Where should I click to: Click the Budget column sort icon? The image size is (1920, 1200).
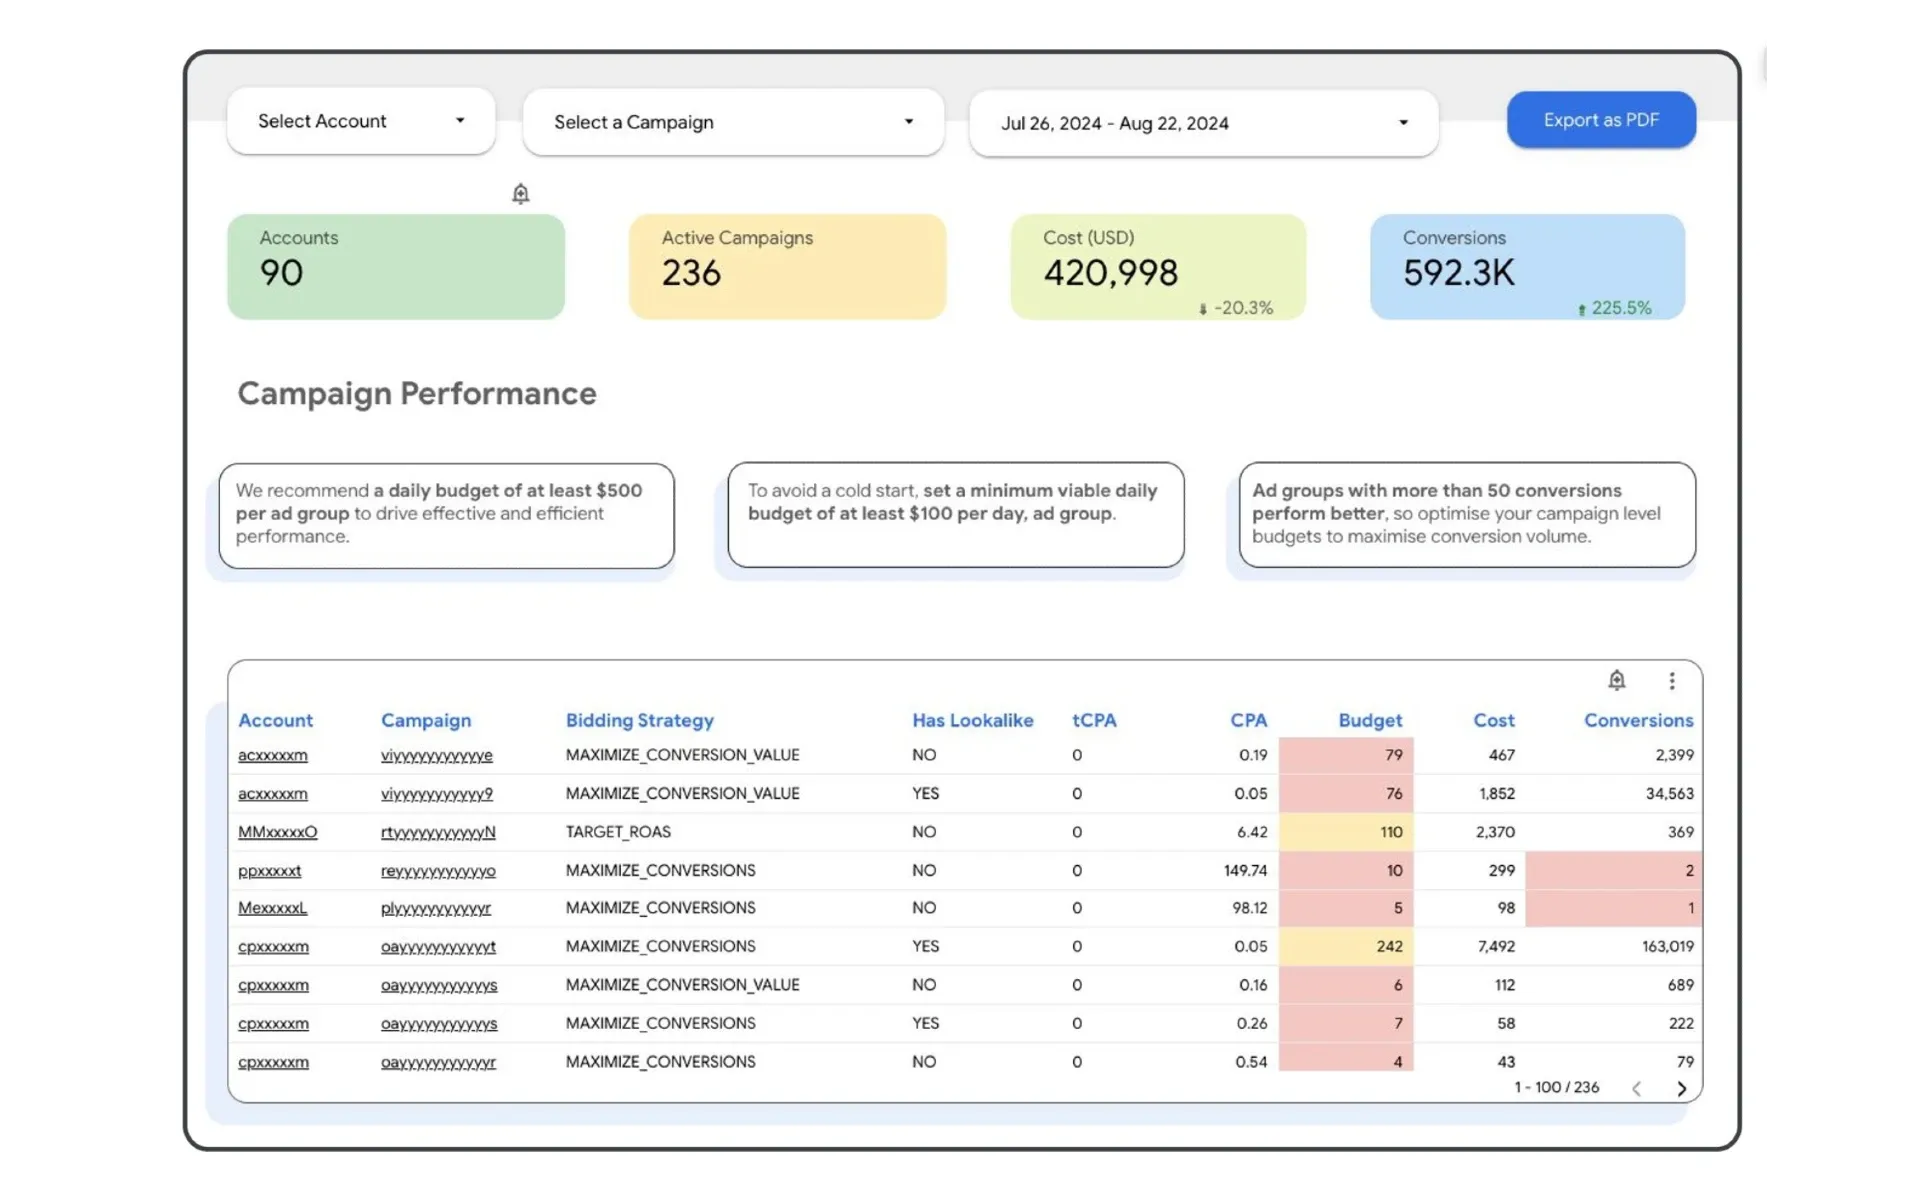coord(1370,719)
